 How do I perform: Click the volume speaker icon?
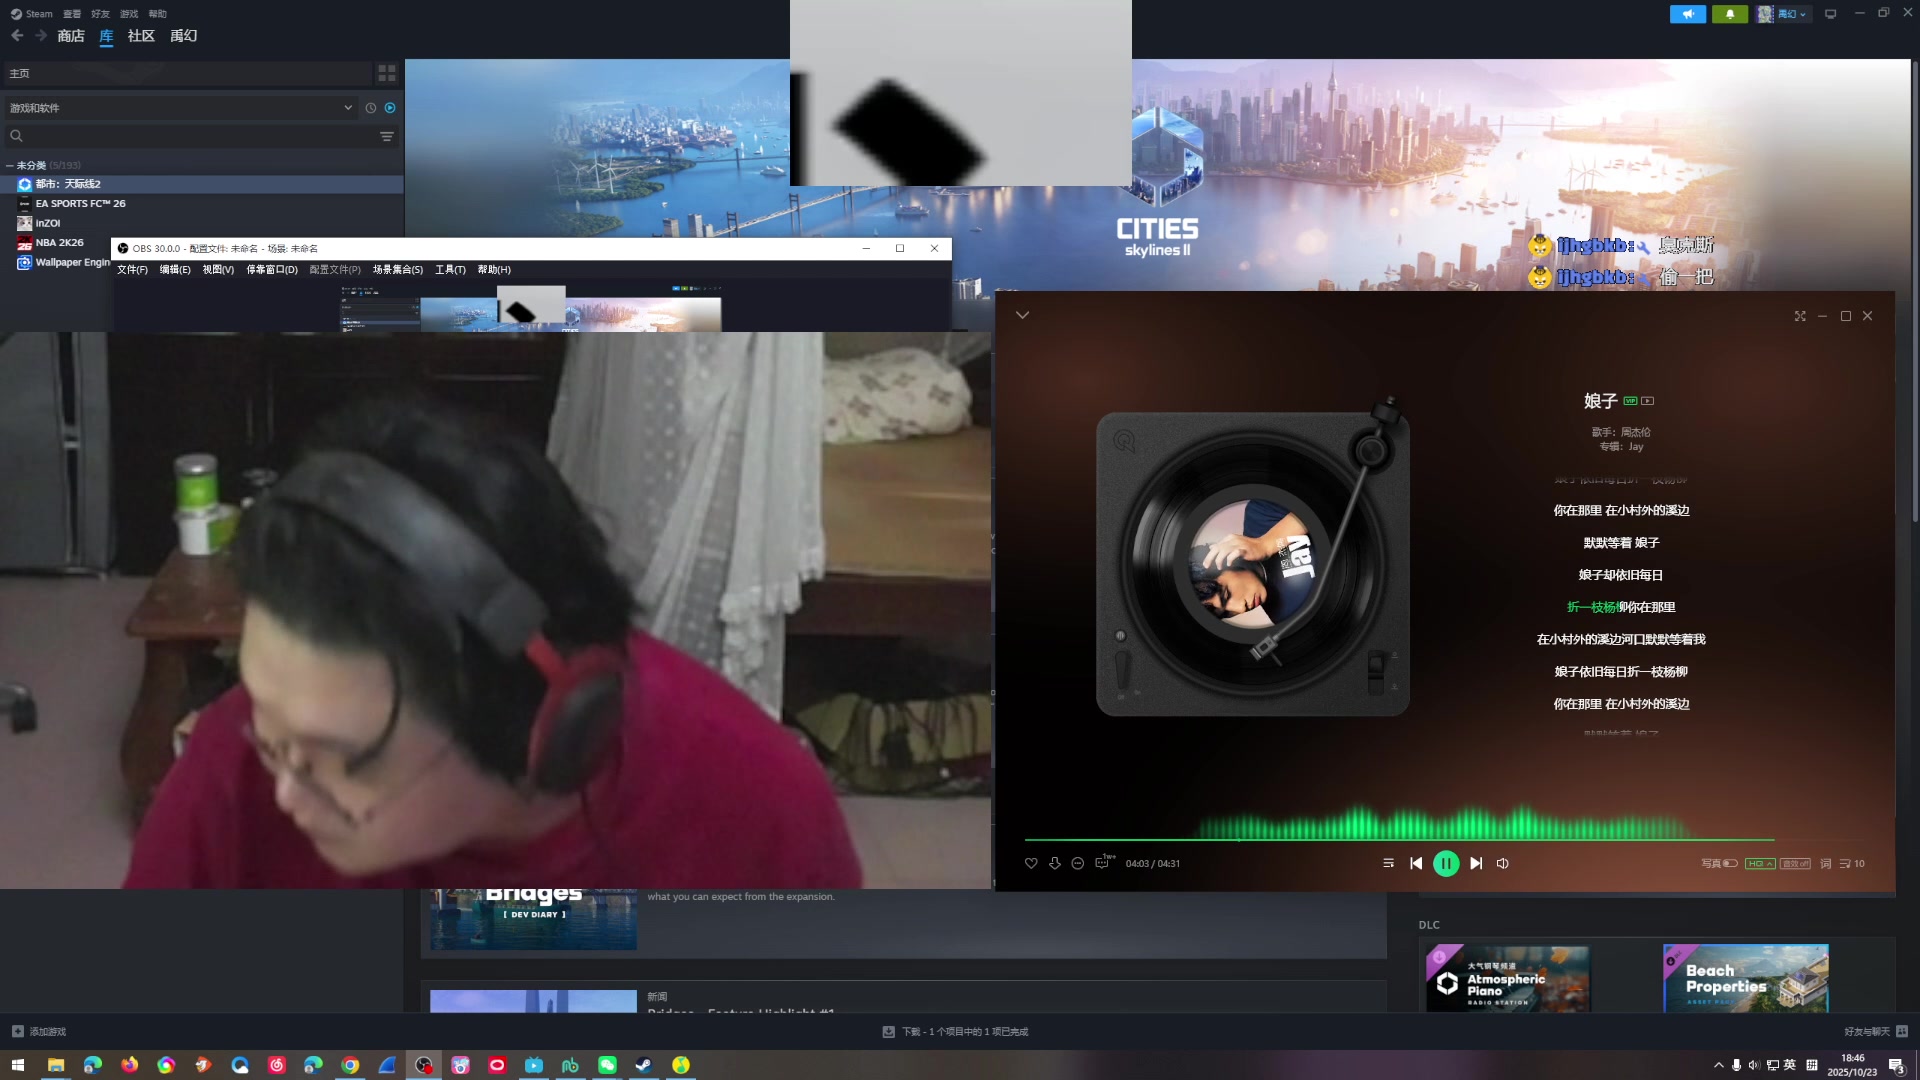point(1502,863)
